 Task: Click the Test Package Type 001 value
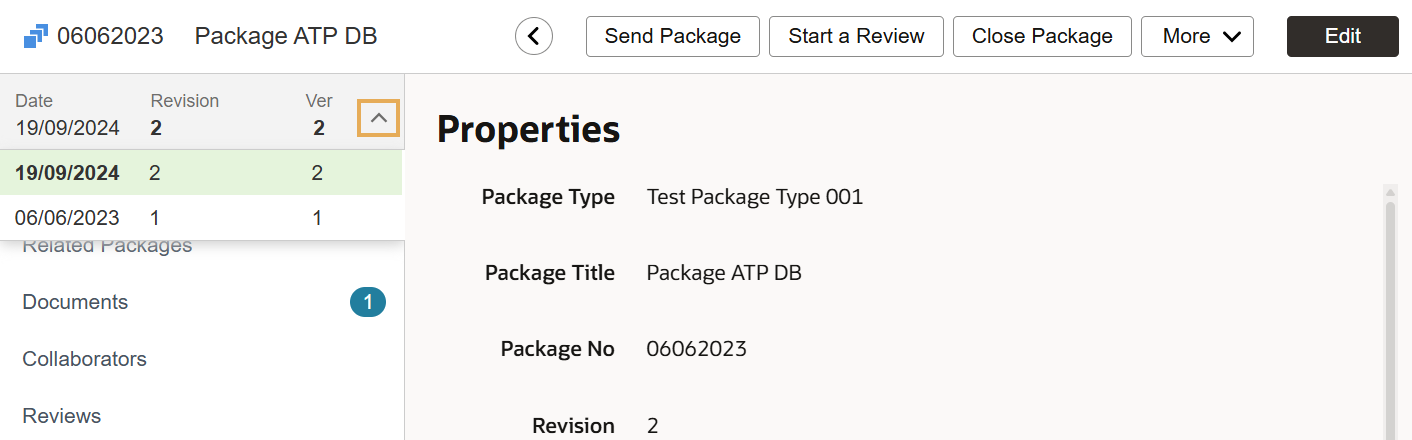click(x=754, y=197)
